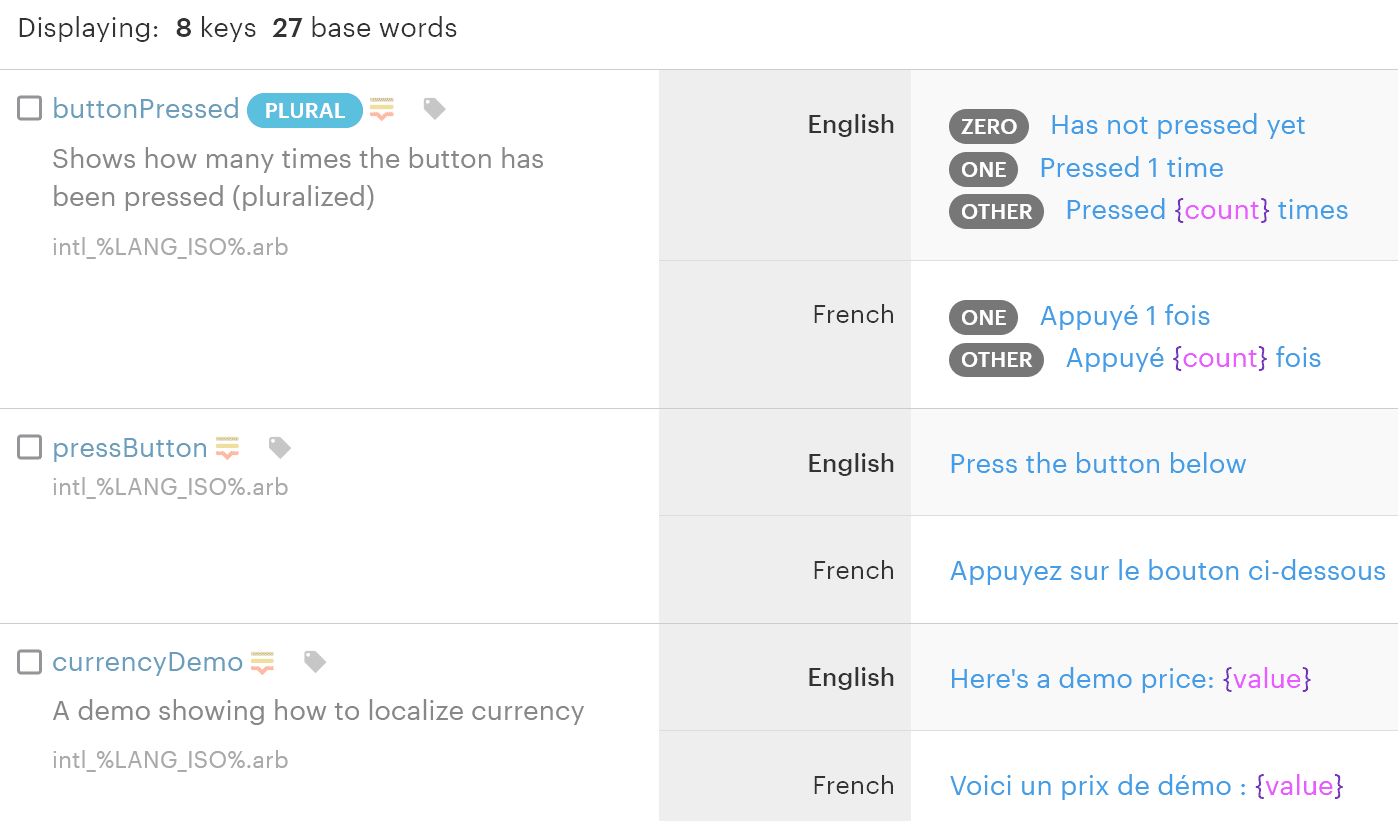The height and width of the screenshot is (821, 1398).
Task: Edit English translation "Has not pressed yet"
Action: pos(1177,125)
